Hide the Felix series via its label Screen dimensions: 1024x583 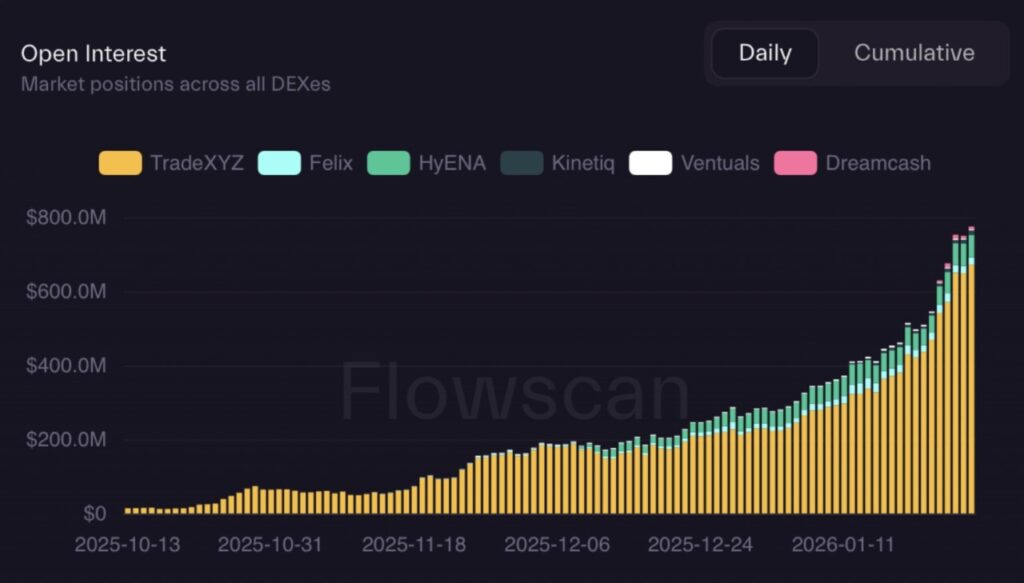[x=331, y=163]
